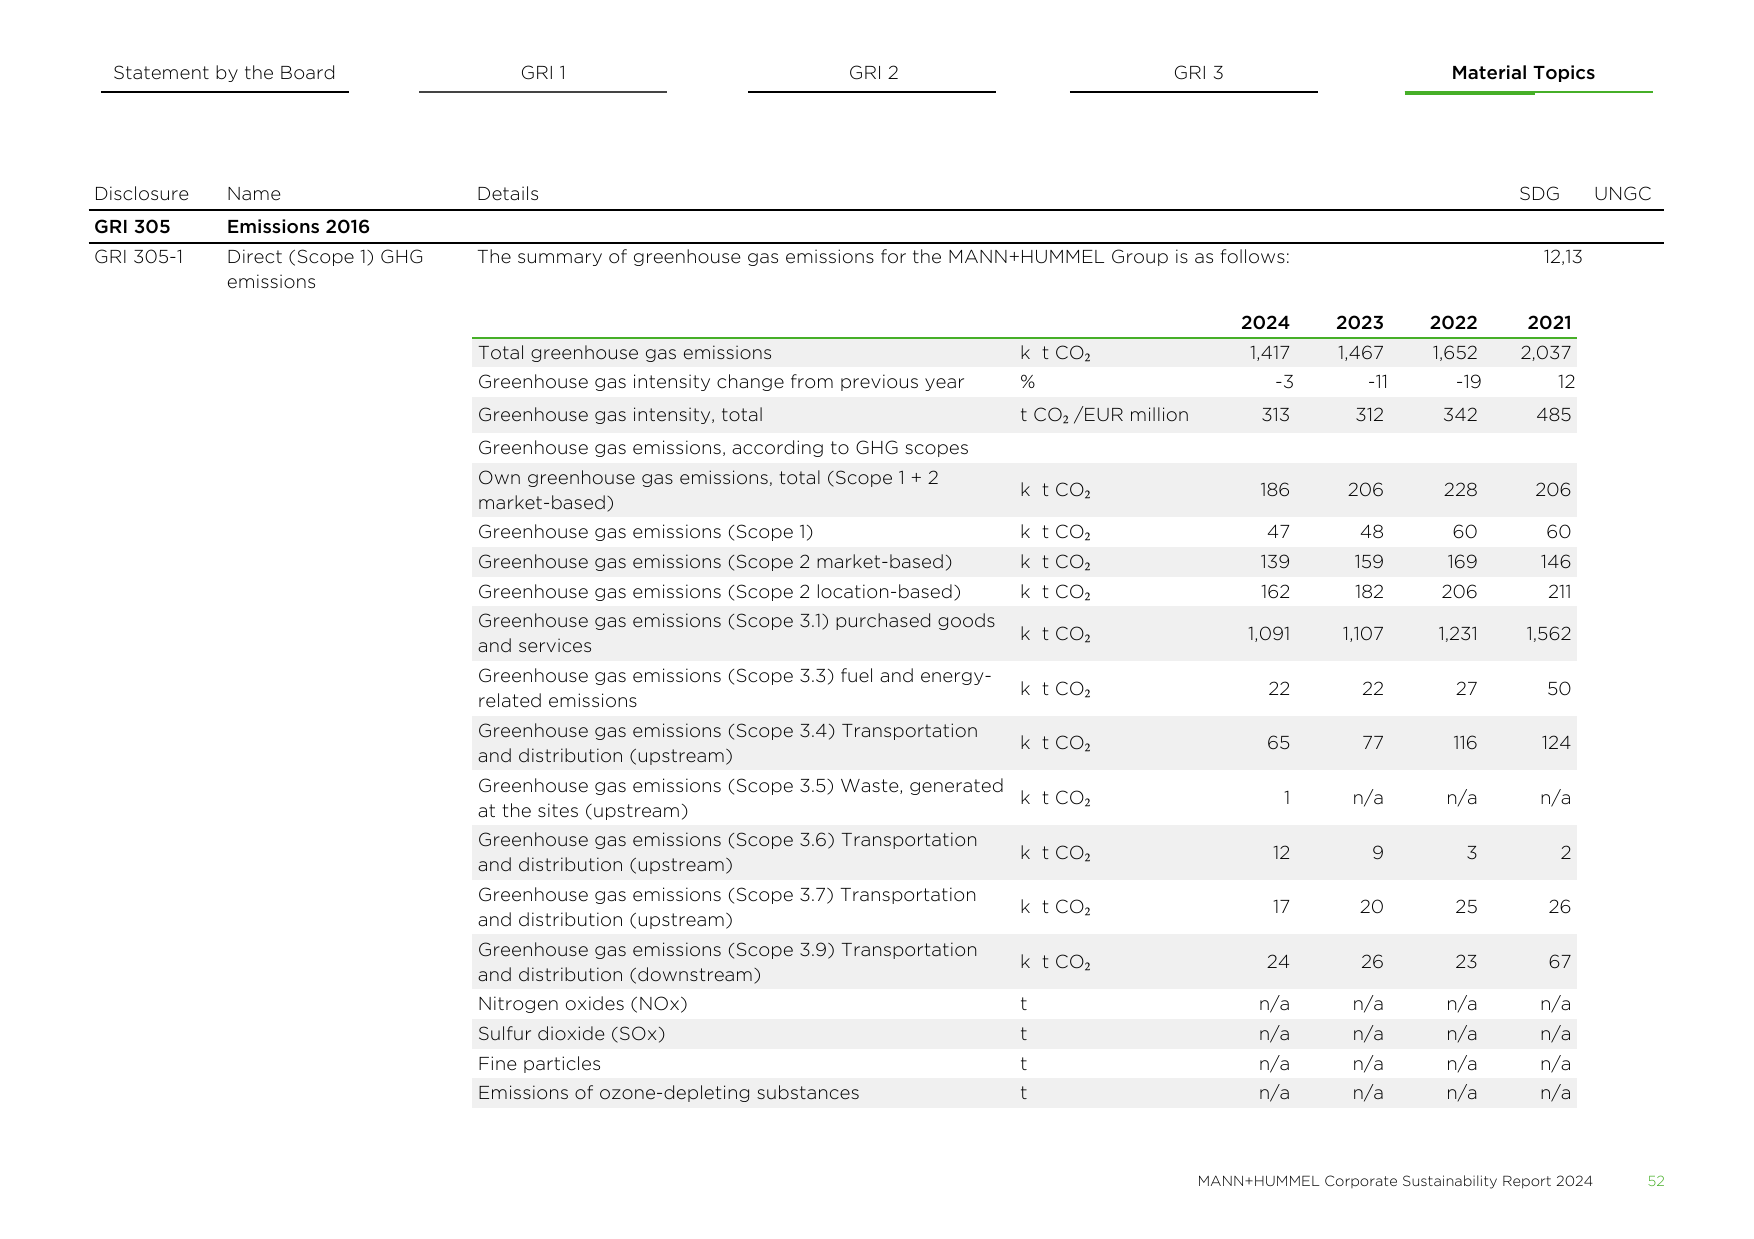Open the Material Topics tab

(1523, 73)
